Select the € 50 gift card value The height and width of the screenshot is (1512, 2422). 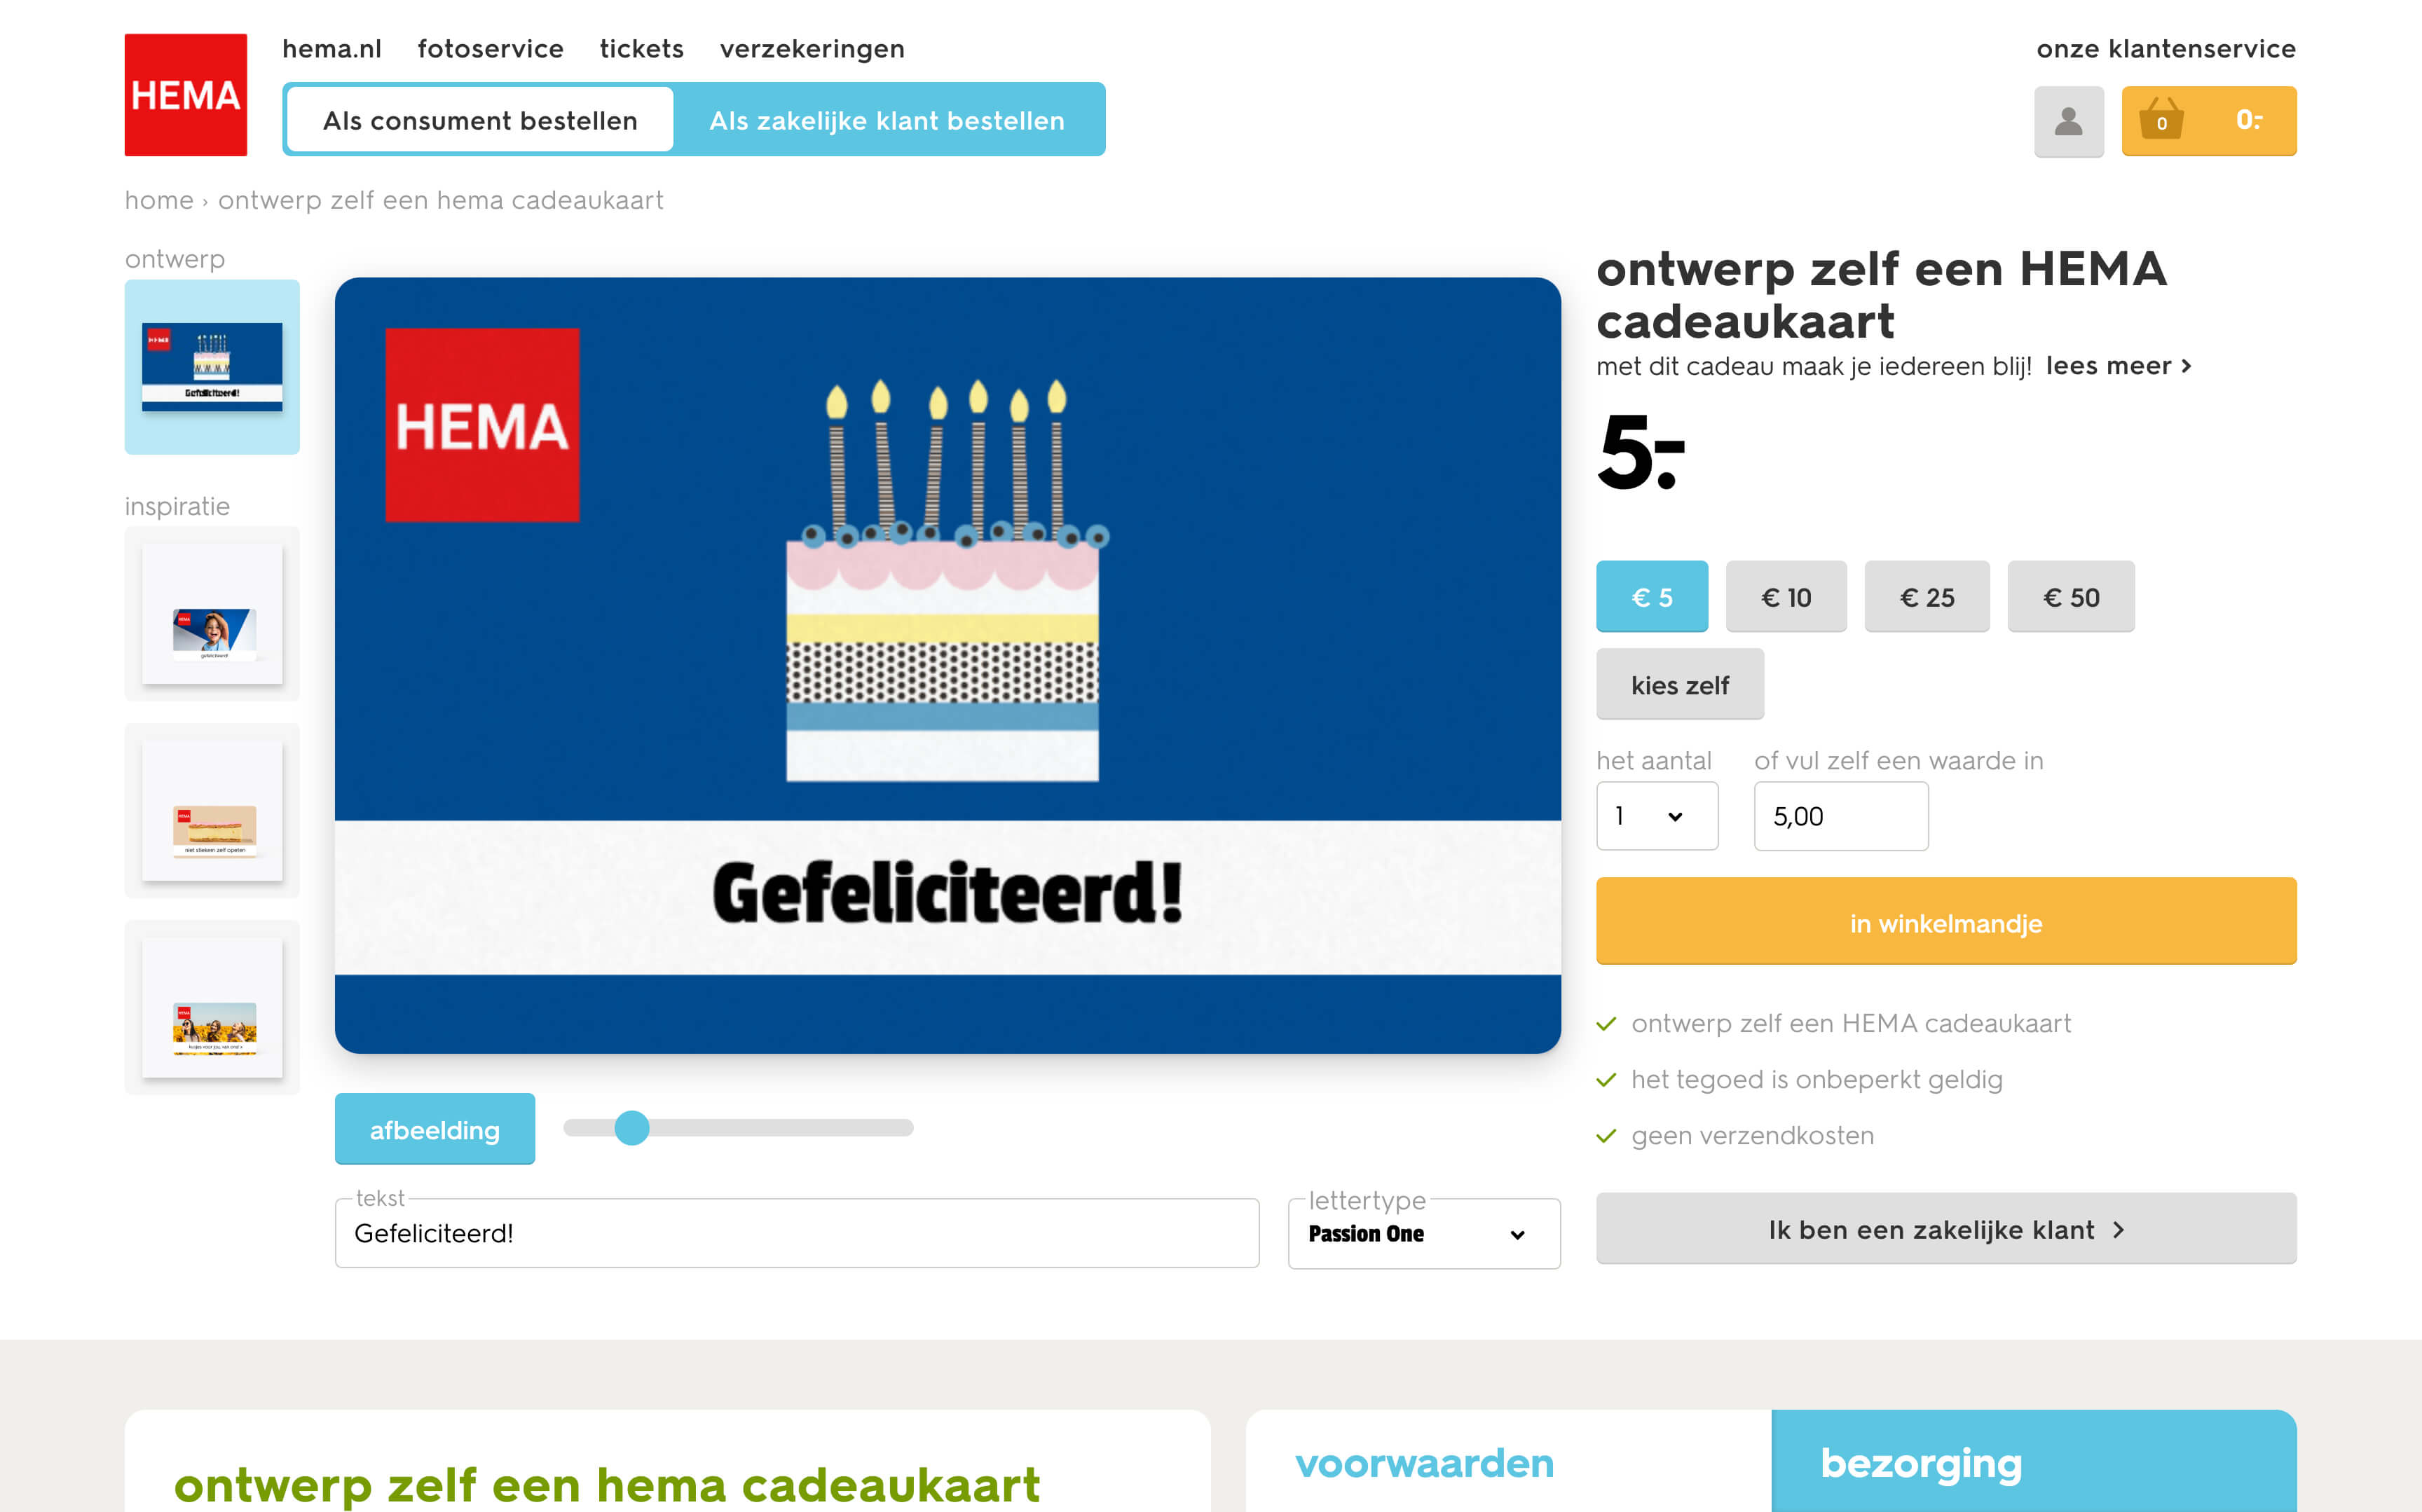[x=2070, y=597]
